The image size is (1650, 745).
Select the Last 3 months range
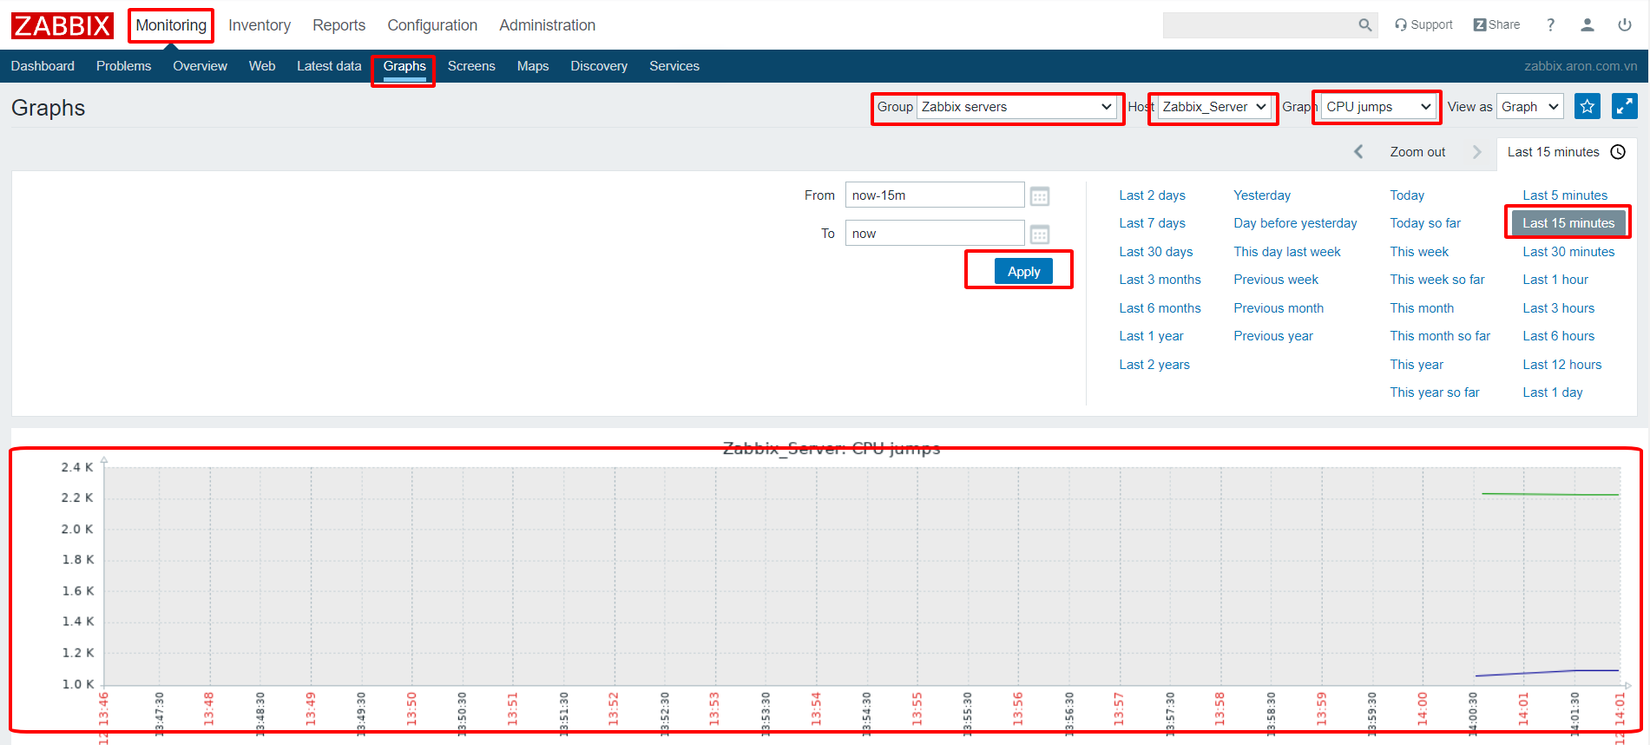point(1160,280)
